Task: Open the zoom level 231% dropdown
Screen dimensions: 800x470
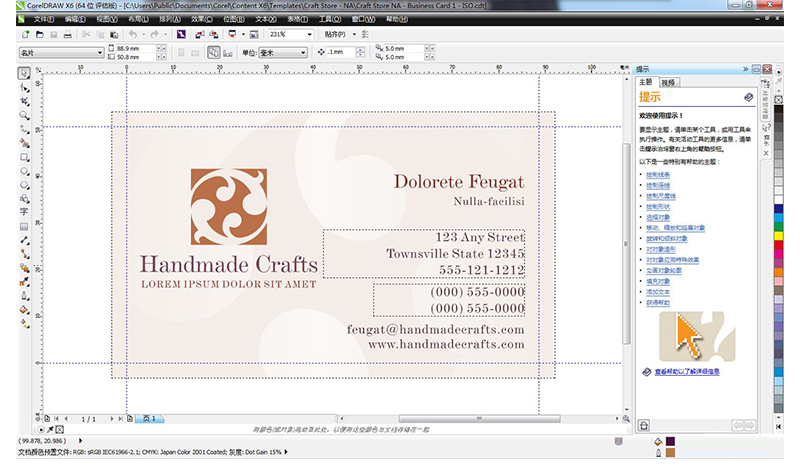Action: [x=309, y=34]
